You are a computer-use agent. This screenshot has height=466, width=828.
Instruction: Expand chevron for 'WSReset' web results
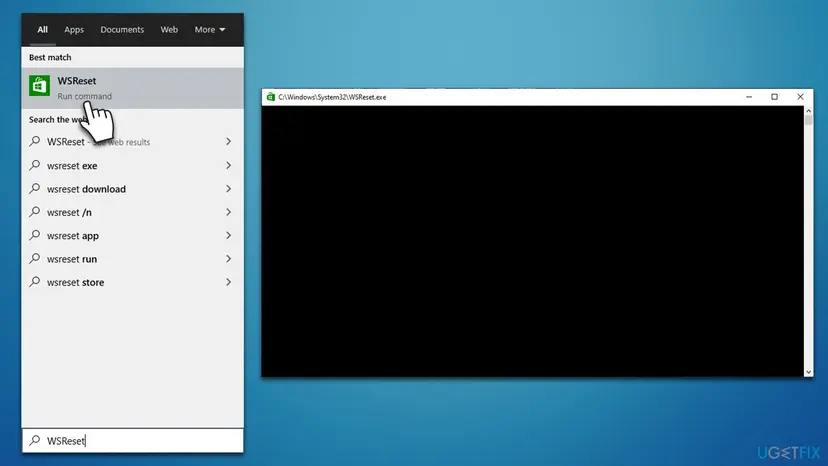(x=228, y=142)
